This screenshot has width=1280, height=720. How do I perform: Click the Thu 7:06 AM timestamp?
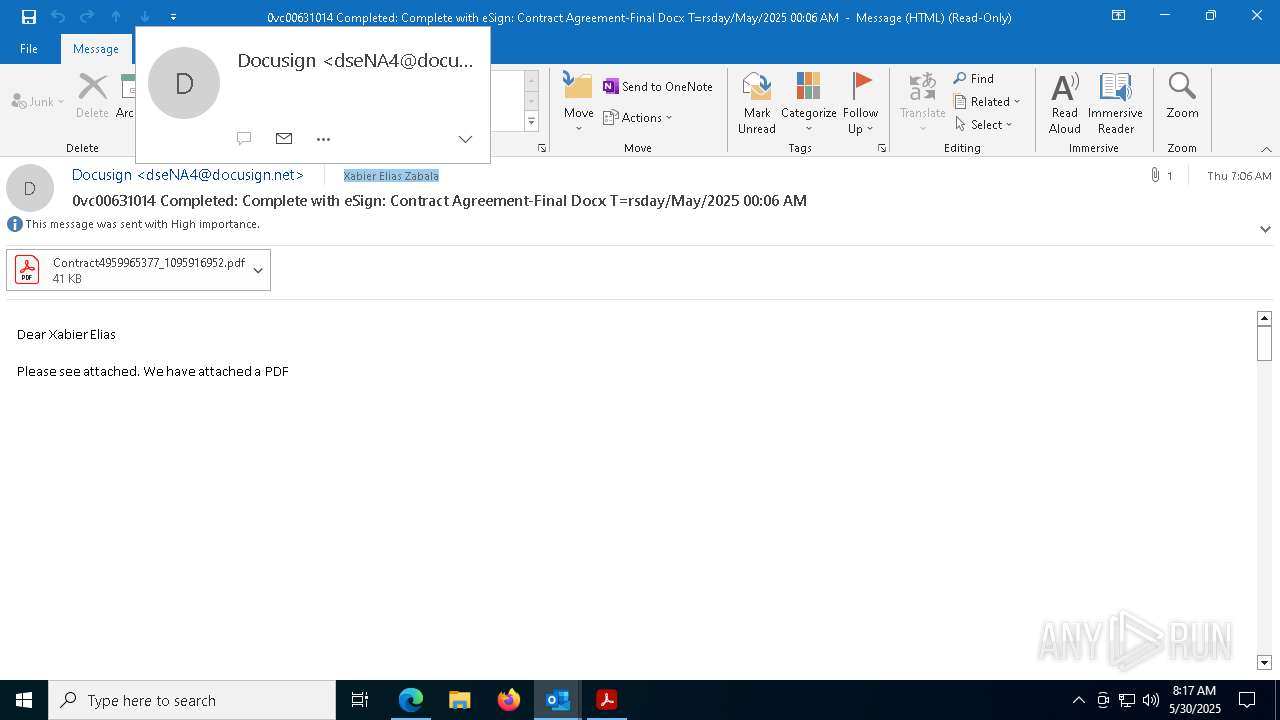pos(1239,176)
